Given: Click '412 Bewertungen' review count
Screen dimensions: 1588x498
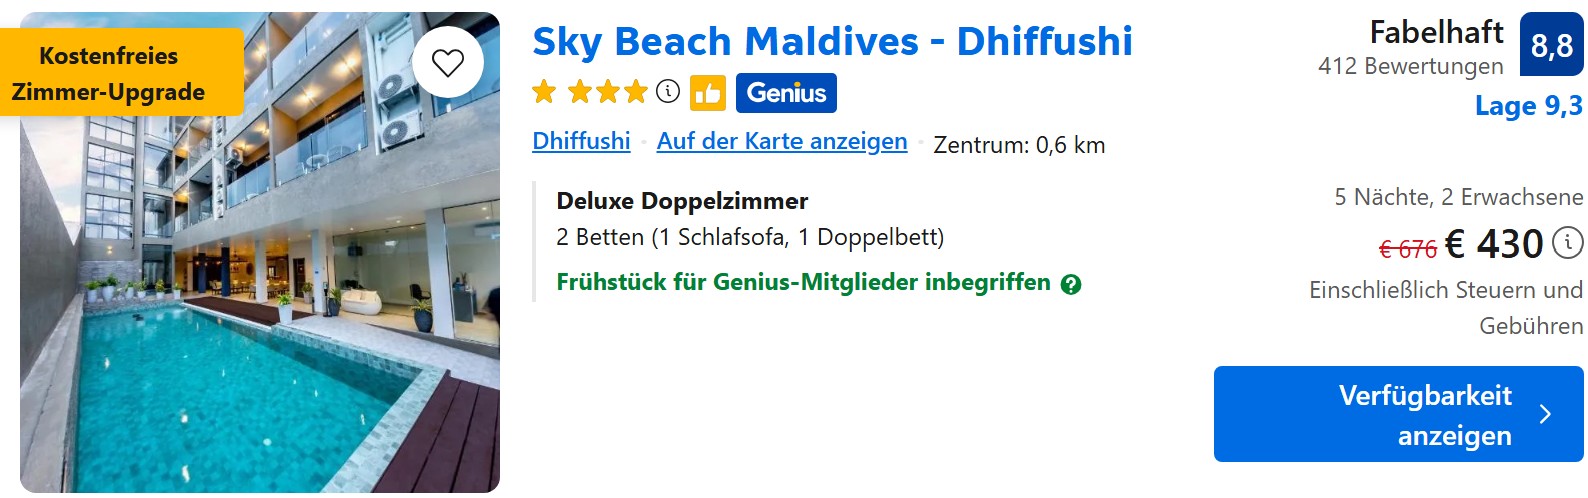Looking at the screenshot, I should point(1410,66).
